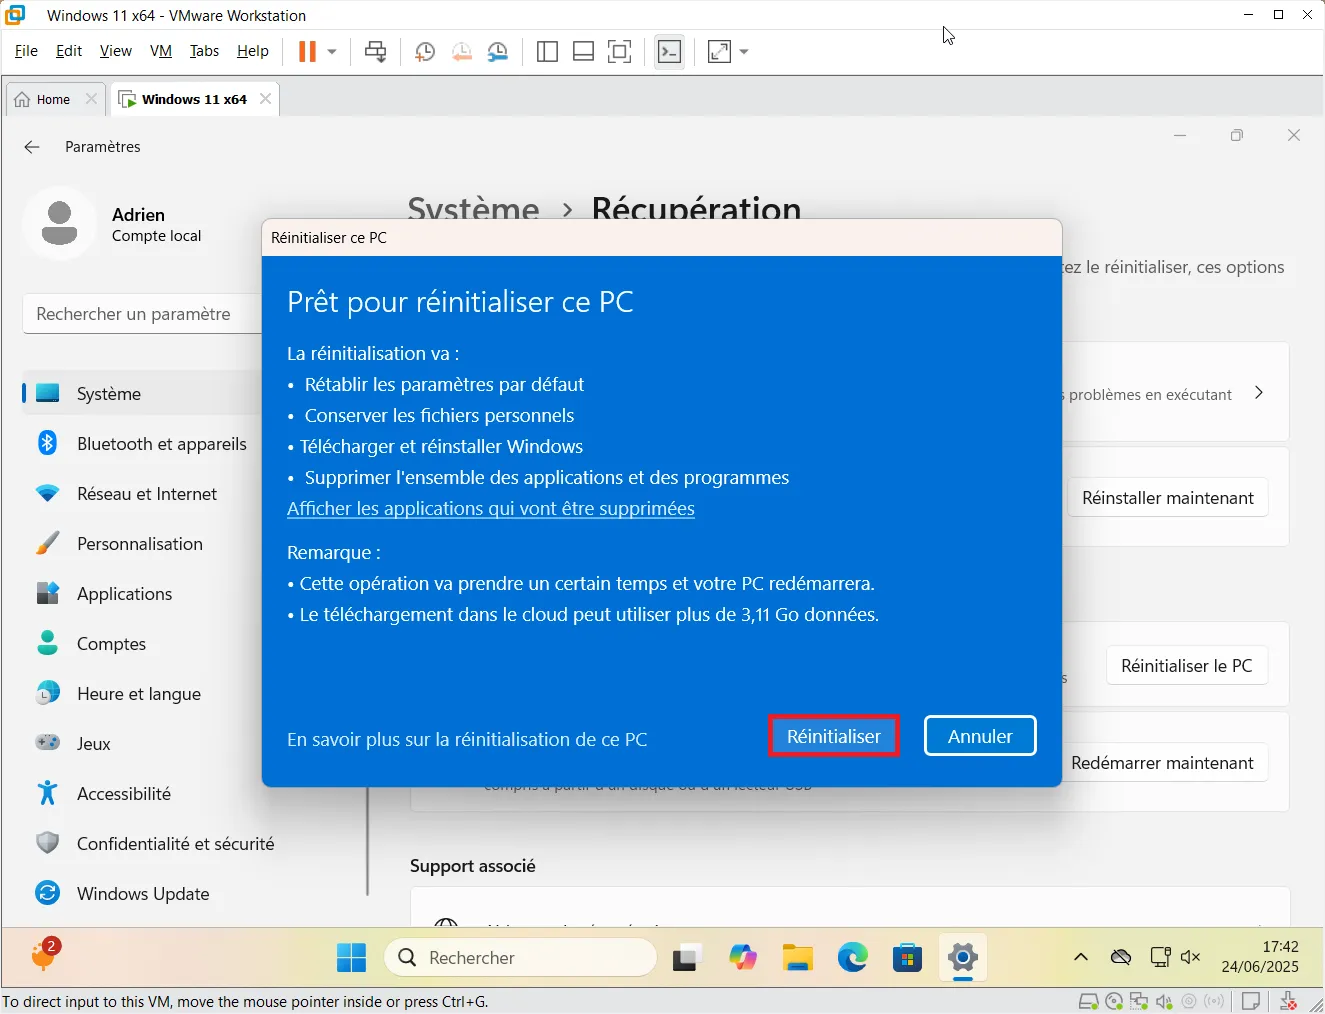Toggle the thumbnail bar icon in toolbar

pos(583,52)
